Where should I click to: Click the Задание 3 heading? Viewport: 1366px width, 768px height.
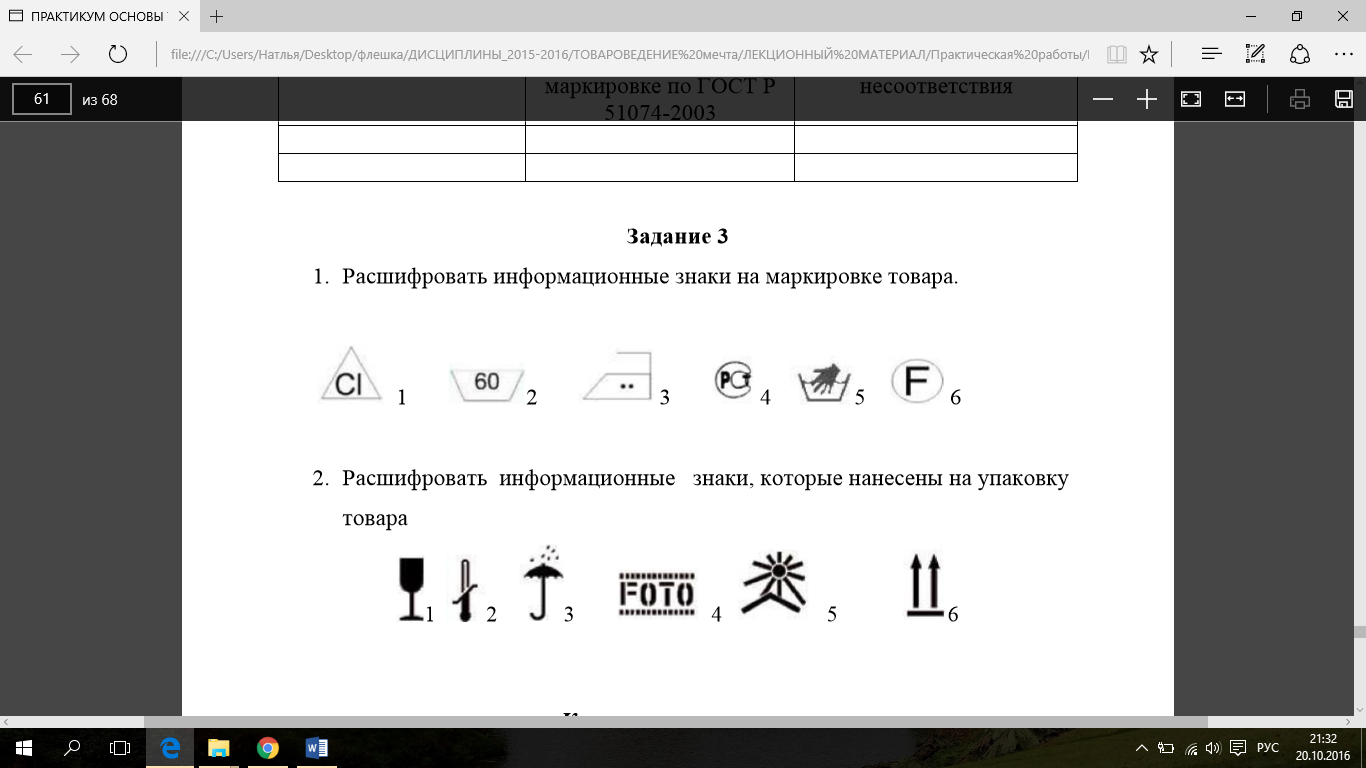(678, 237)
